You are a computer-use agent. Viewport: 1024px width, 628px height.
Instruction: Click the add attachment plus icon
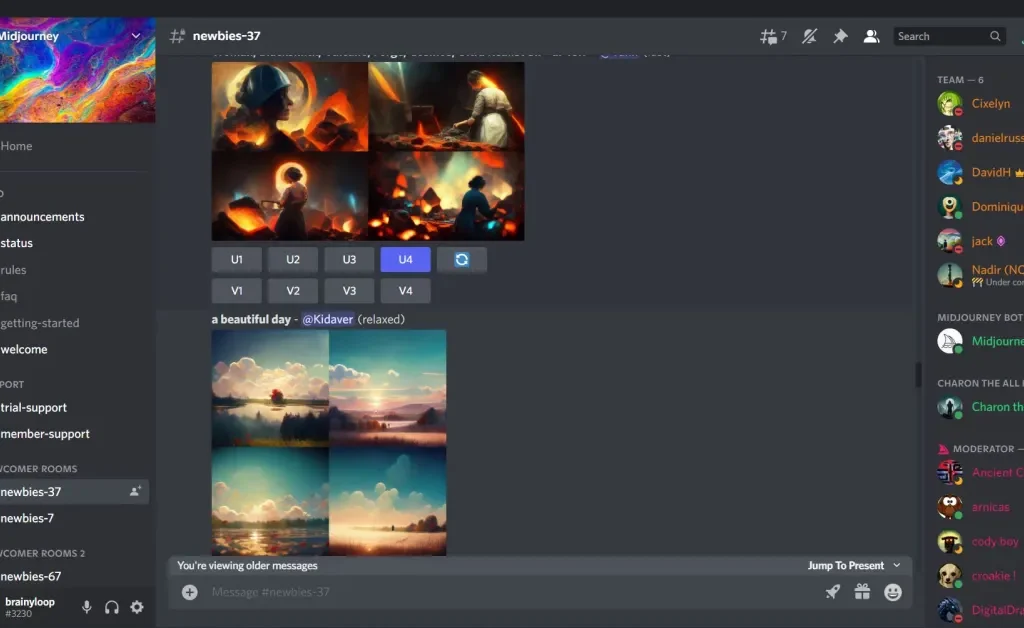click(x=189, y=592)
